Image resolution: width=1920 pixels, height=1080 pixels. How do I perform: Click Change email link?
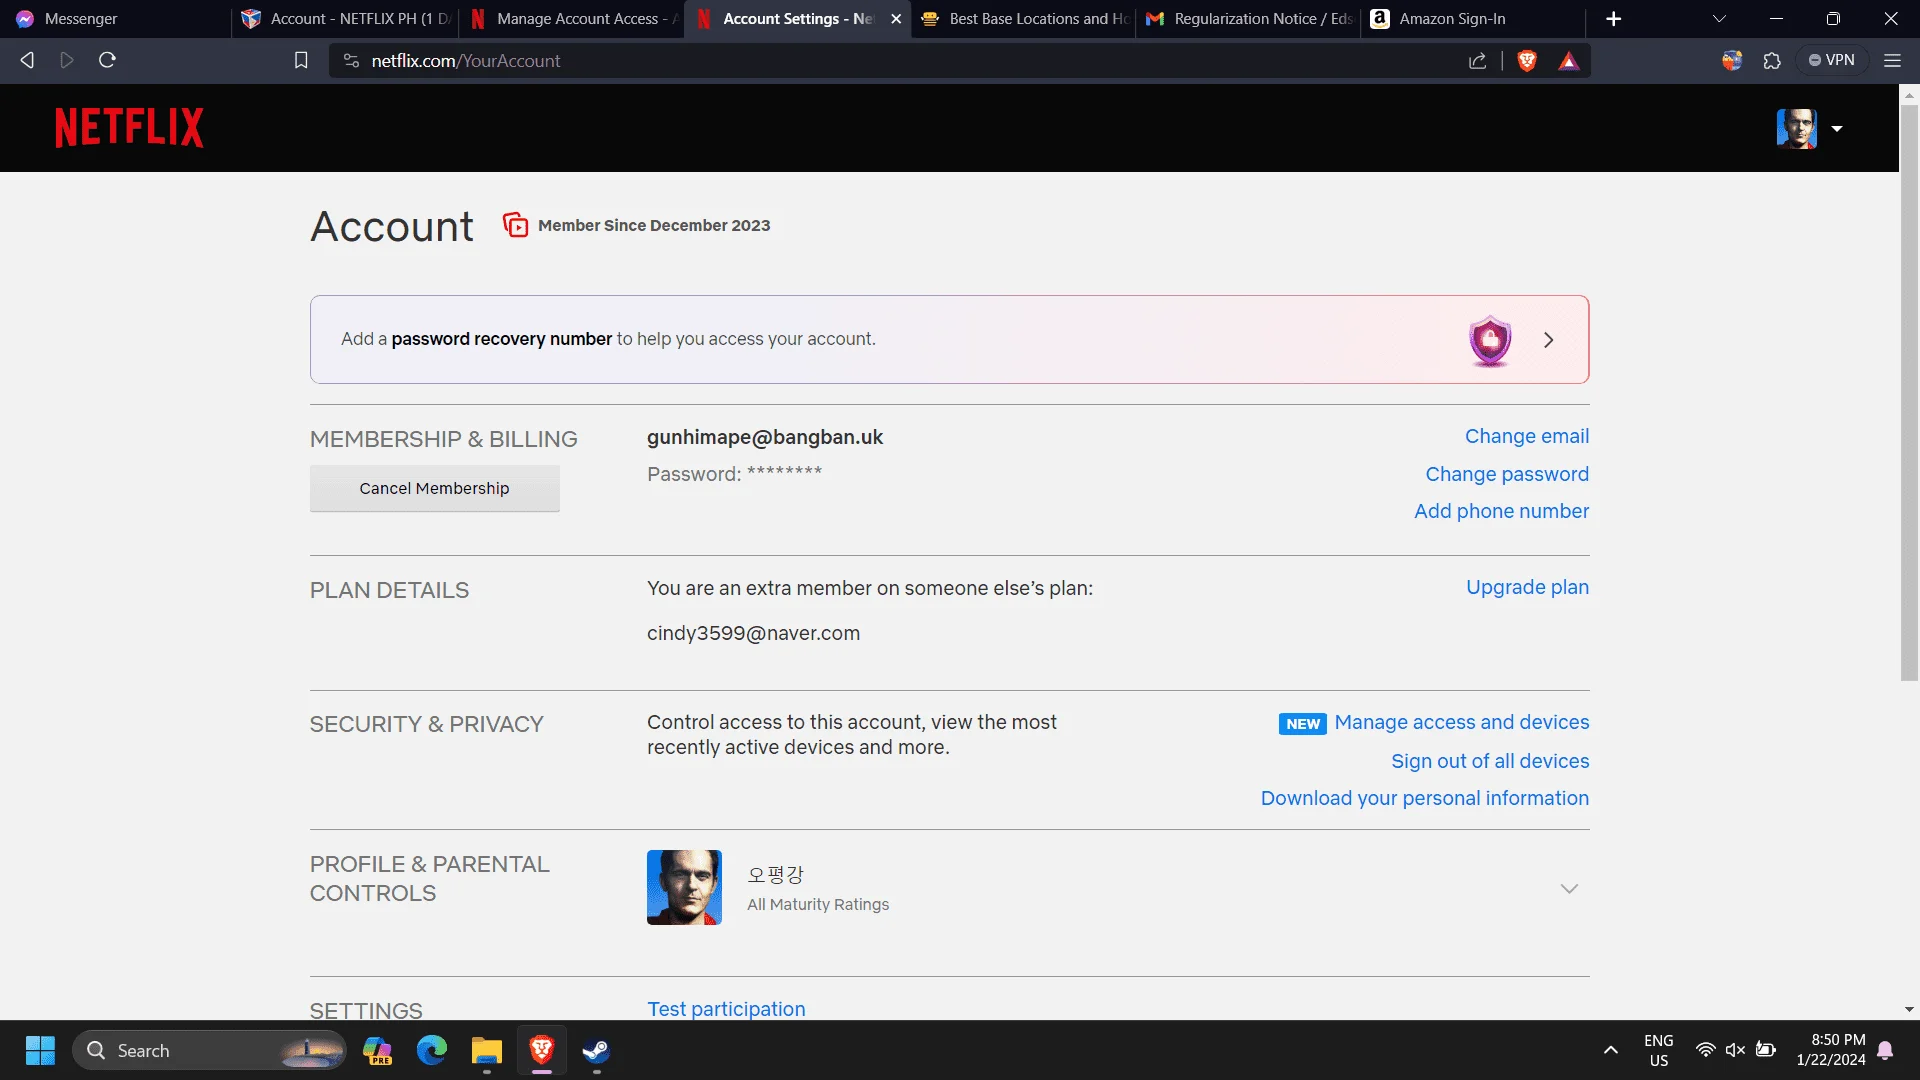pos(1526,436)
